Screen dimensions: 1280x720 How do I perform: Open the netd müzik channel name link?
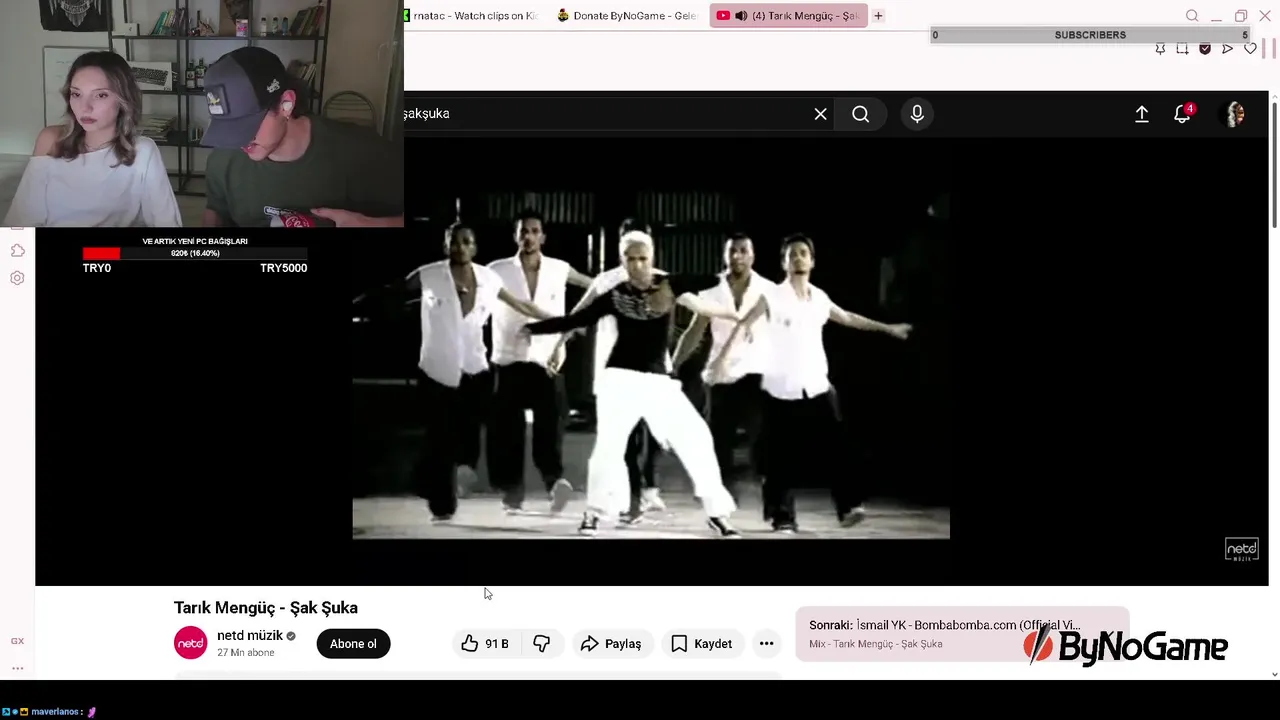coord(250,635)
